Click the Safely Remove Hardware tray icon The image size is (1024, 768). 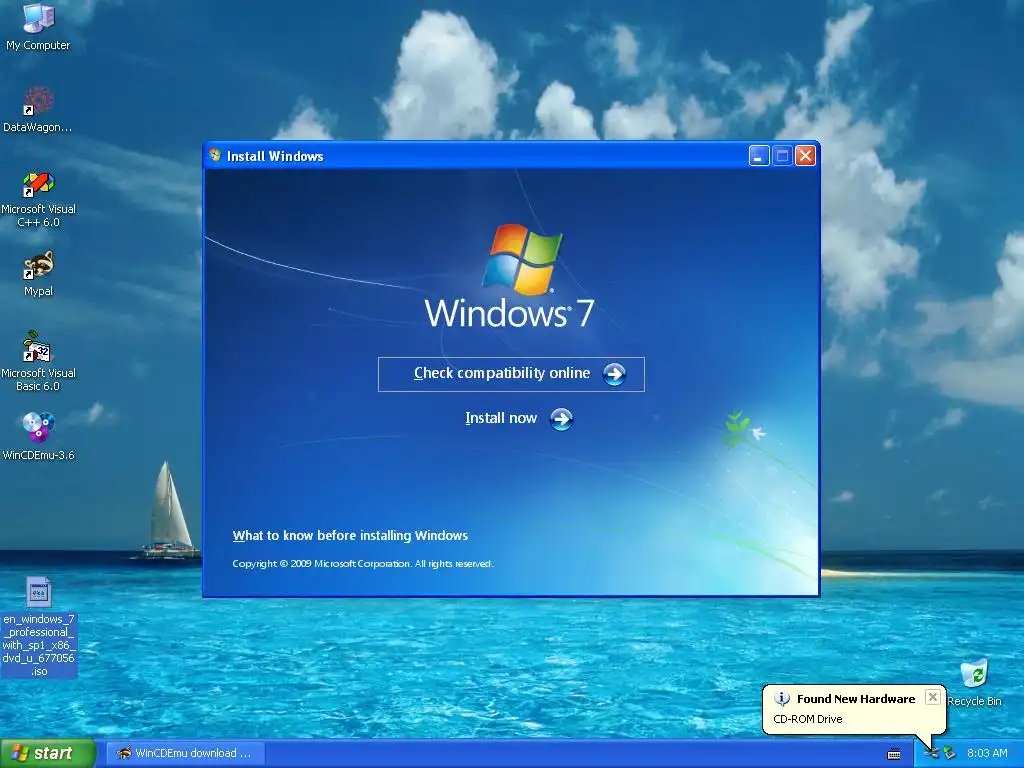(949, 754)
